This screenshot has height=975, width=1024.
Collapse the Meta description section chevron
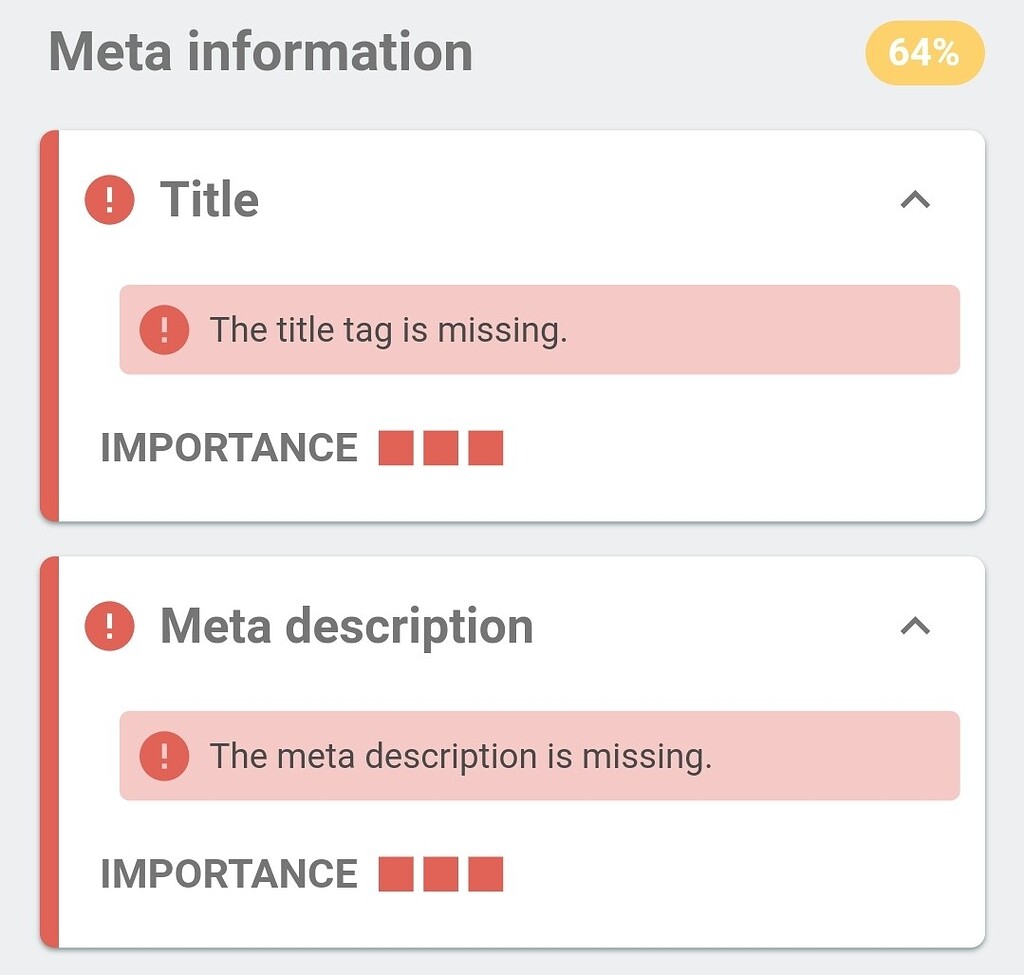pyautogui.click(x=915, y=626)
